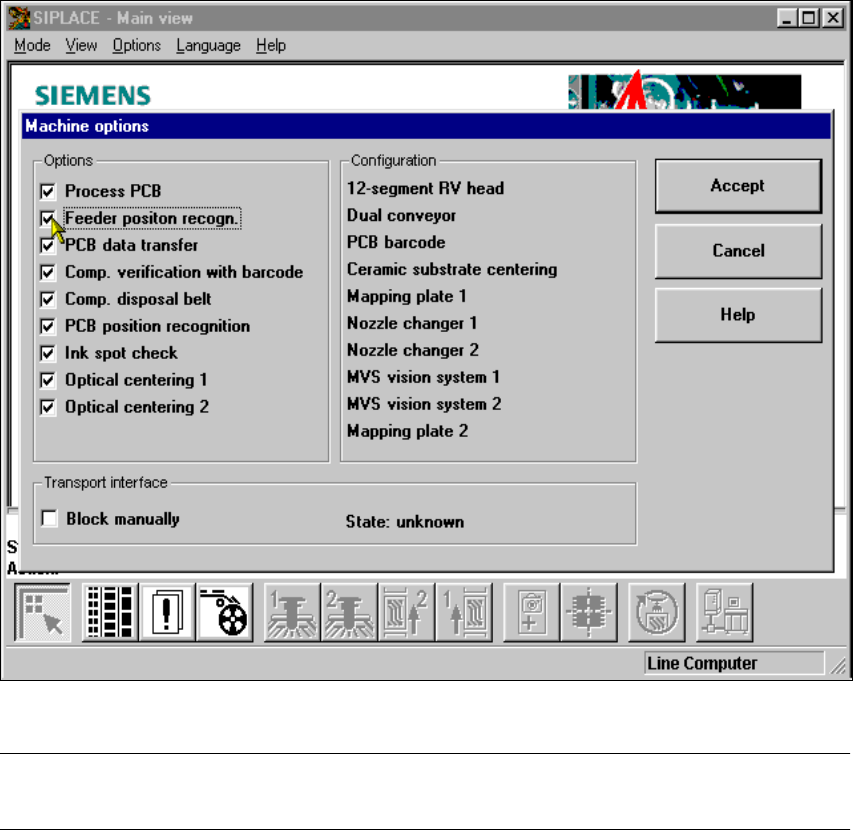Image resolution: width=853 pixels, height=830 pixels.
Task: Click the Cancel button
Action: pos(738,251)
